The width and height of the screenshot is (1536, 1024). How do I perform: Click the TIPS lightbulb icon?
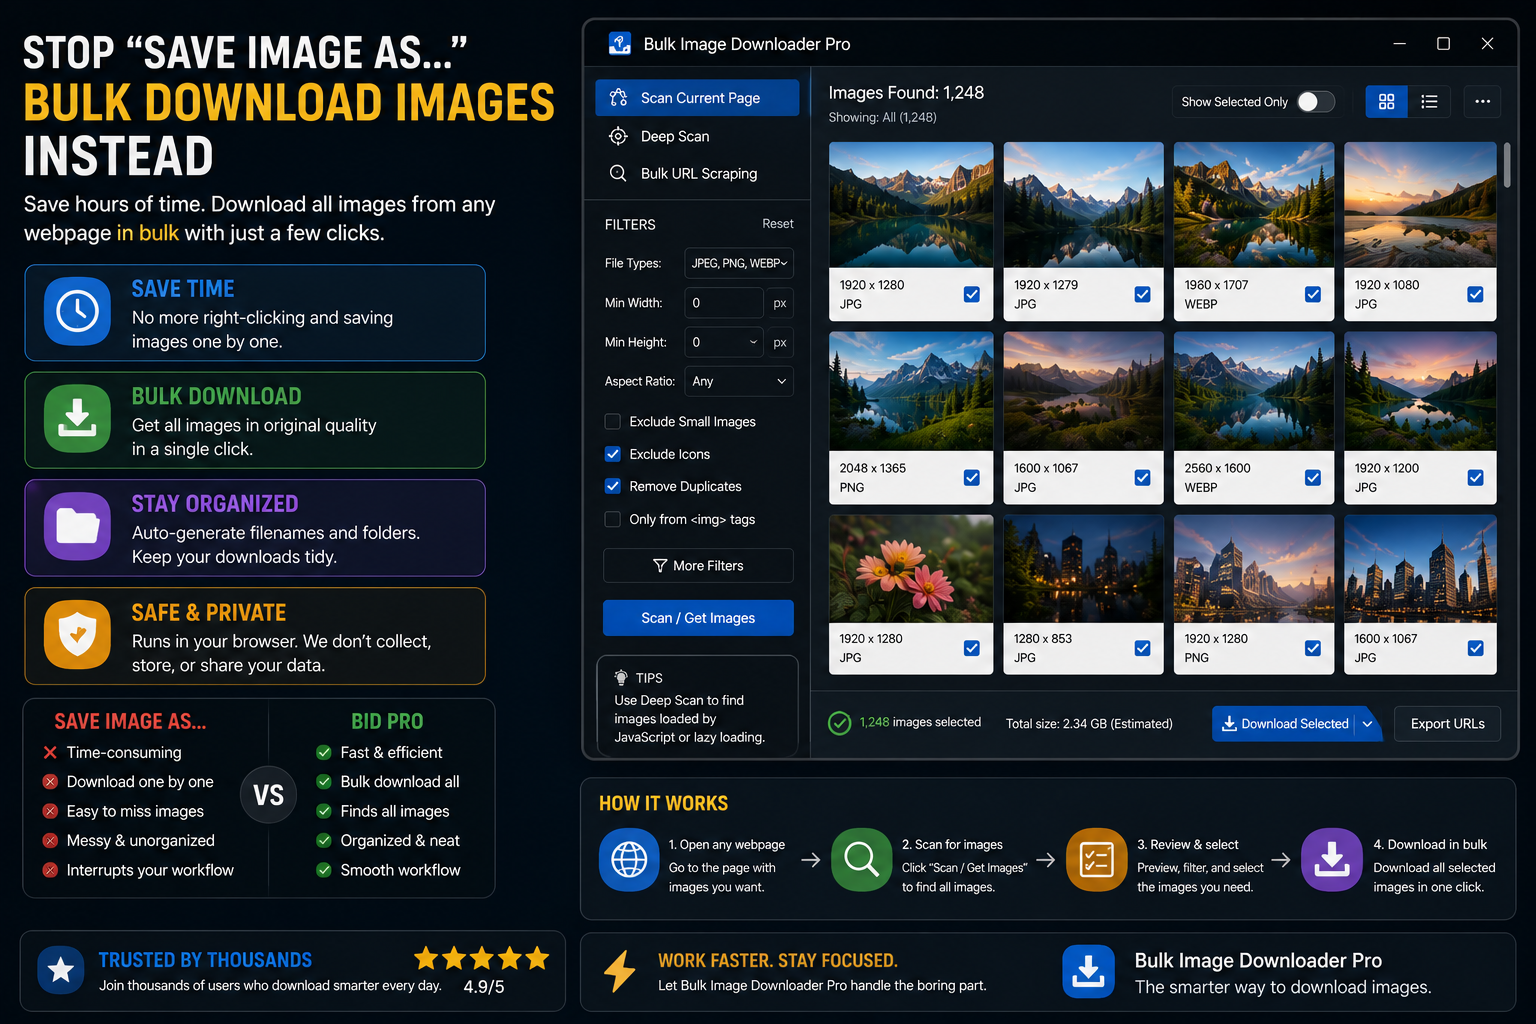click(621, 677)
